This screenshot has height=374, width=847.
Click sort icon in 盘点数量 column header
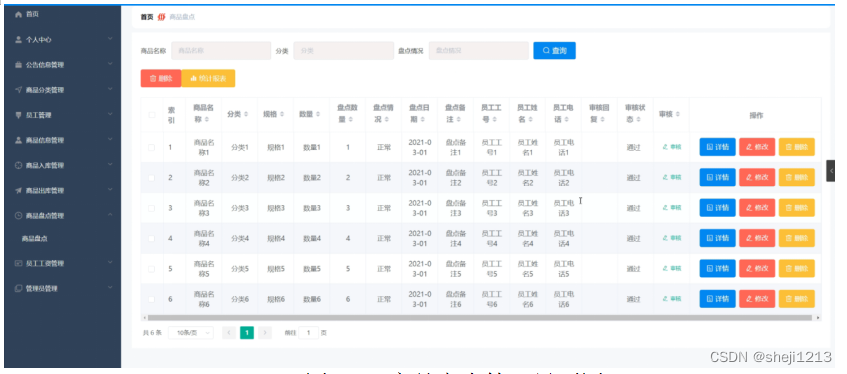351,119
